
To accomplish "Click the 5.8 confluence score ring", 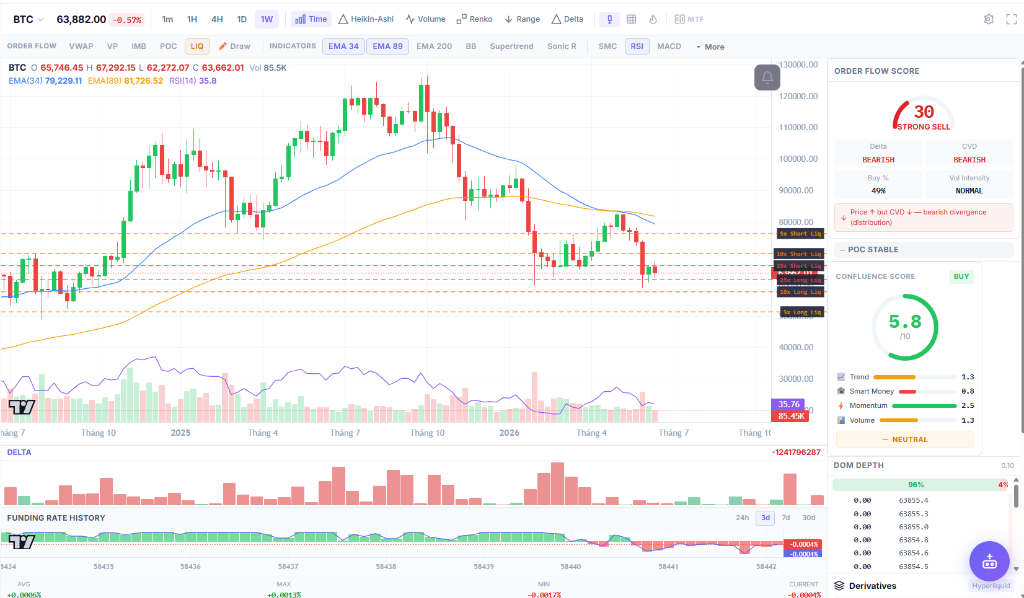I will tap(905, 327).
